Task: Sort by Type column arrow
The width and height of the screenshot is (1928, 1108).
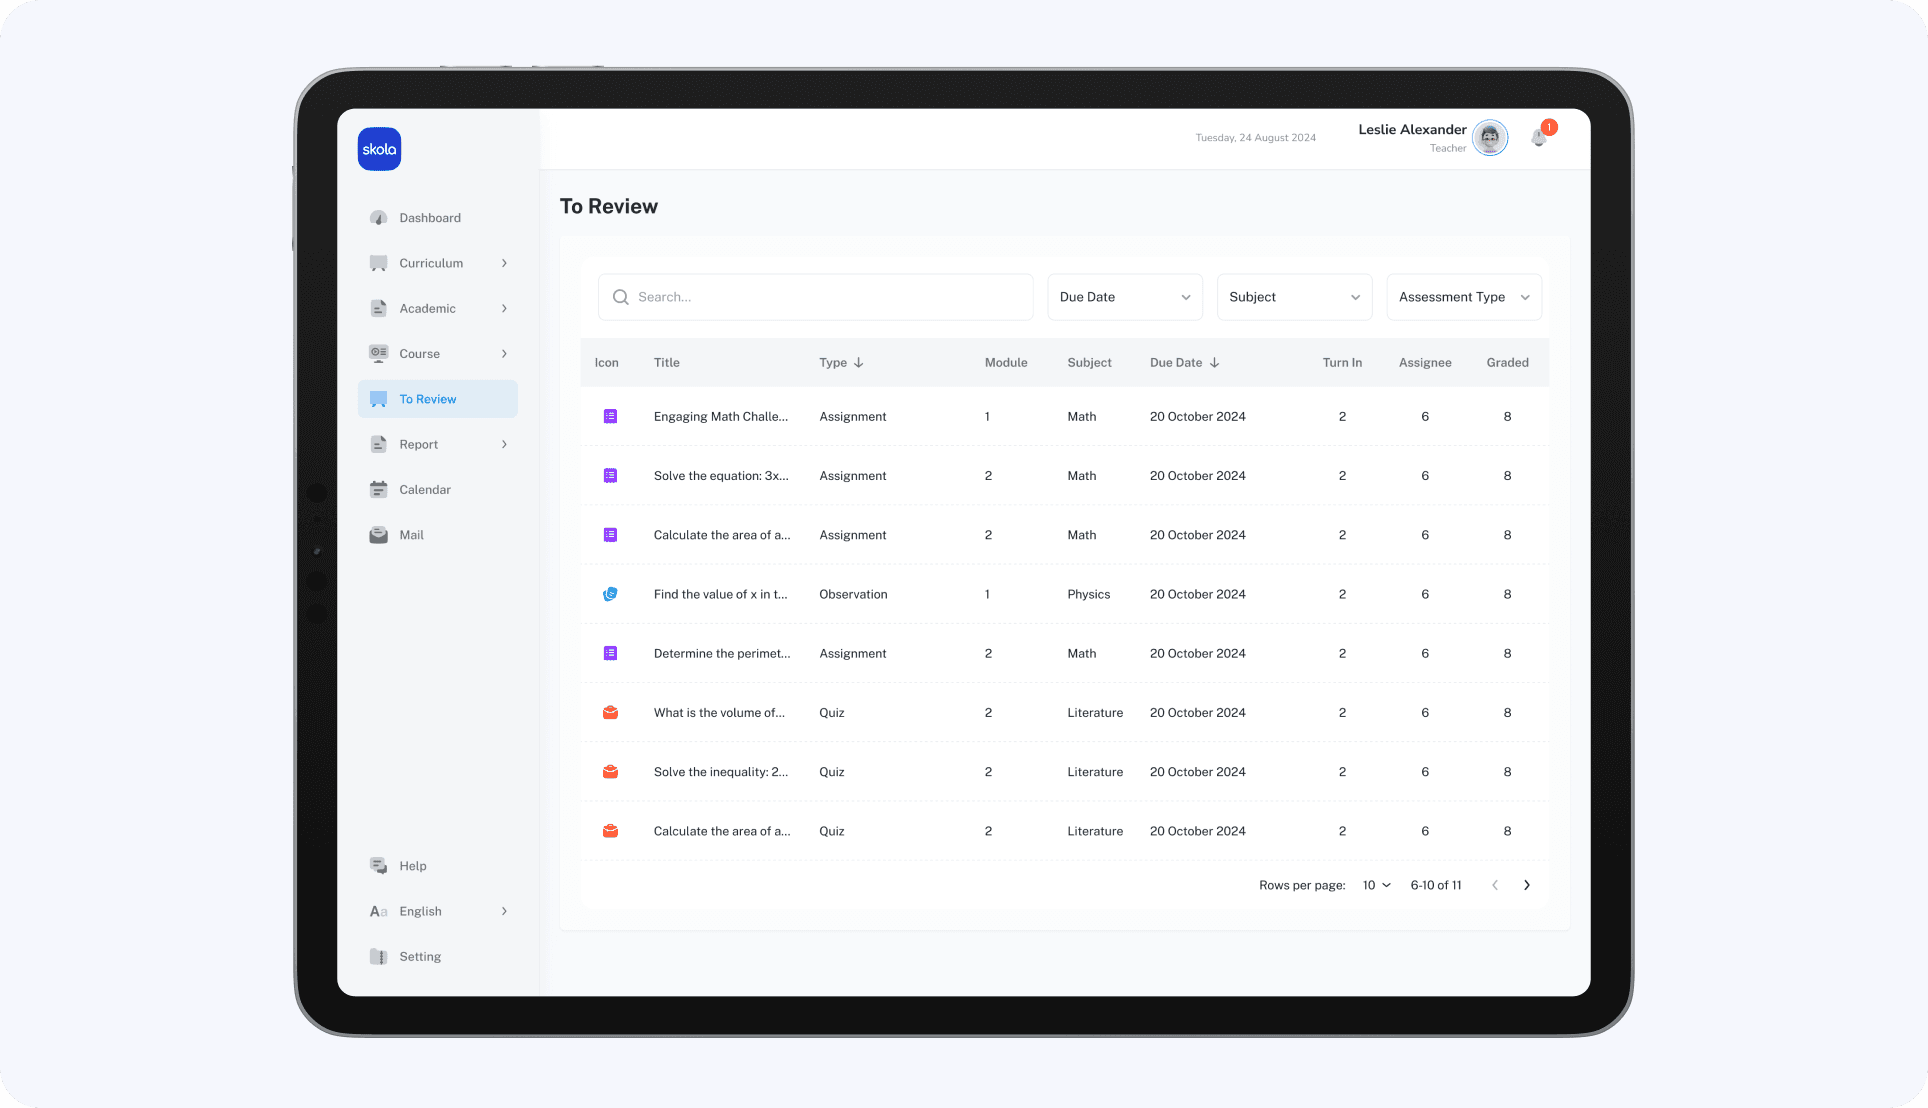Action: [859, 363]
